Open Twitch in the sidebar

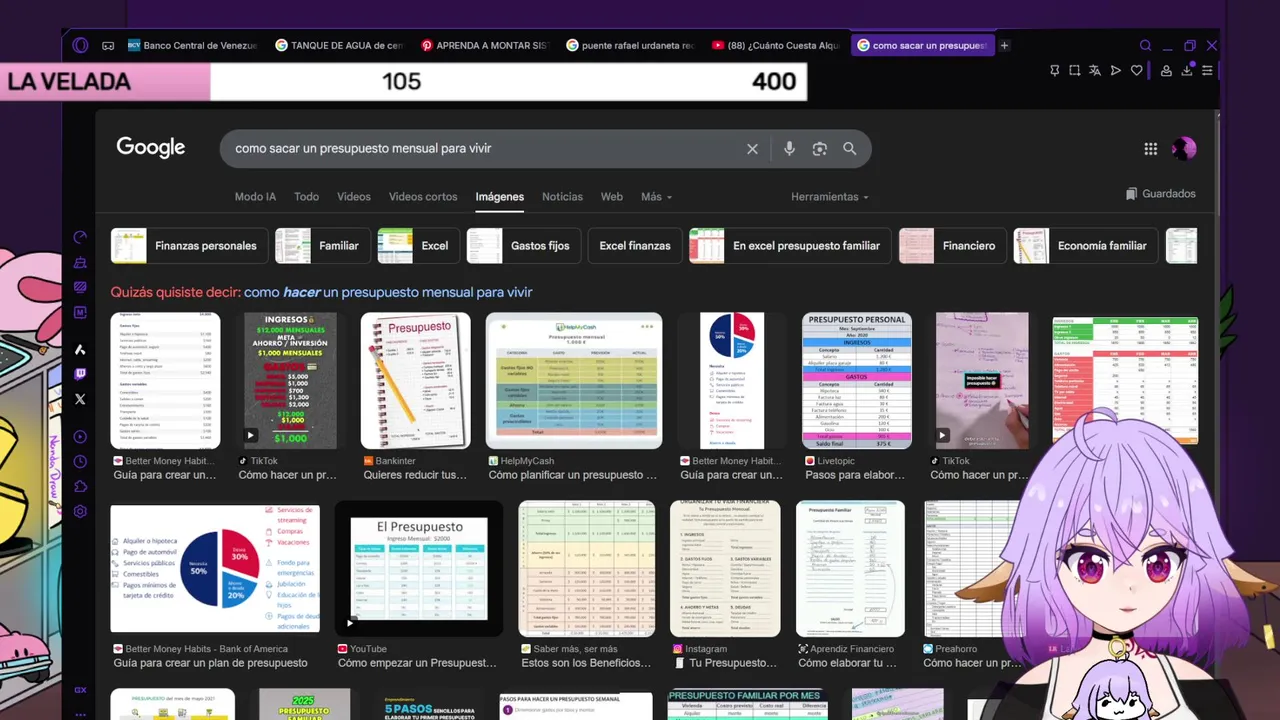click(x=80, y=374)
